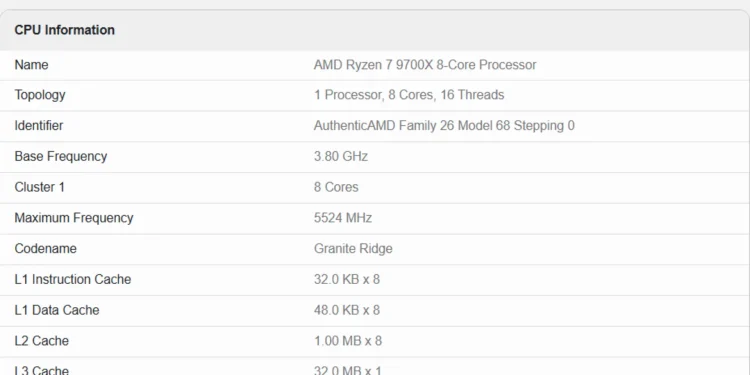Select the Maximum Frequency label
The width and height of the screenshot is (750, 375).
[74, 218]
